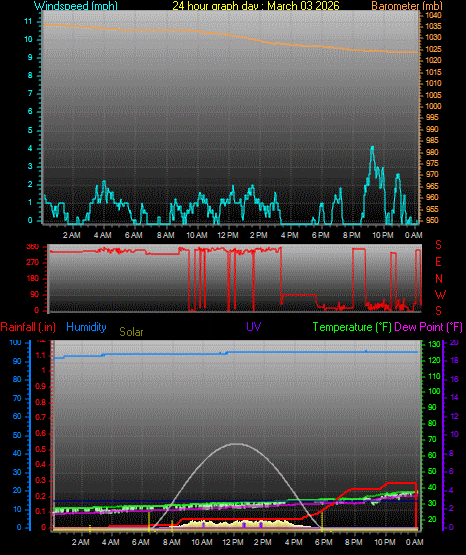Click the 7 value on the windspeed axis

30,93
